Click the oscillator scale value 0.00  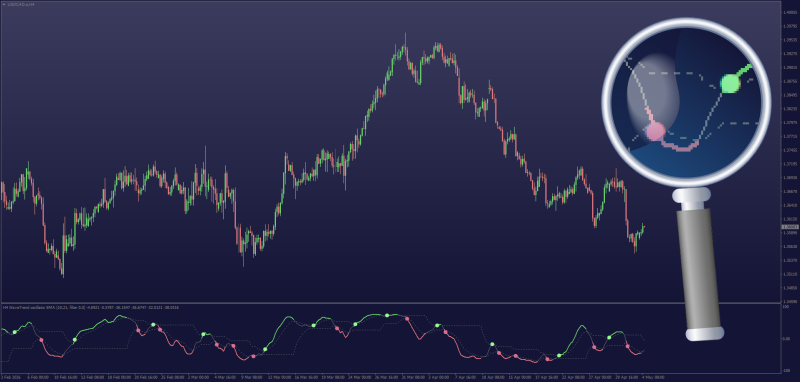pyautogui.click(x=786, y=338)
